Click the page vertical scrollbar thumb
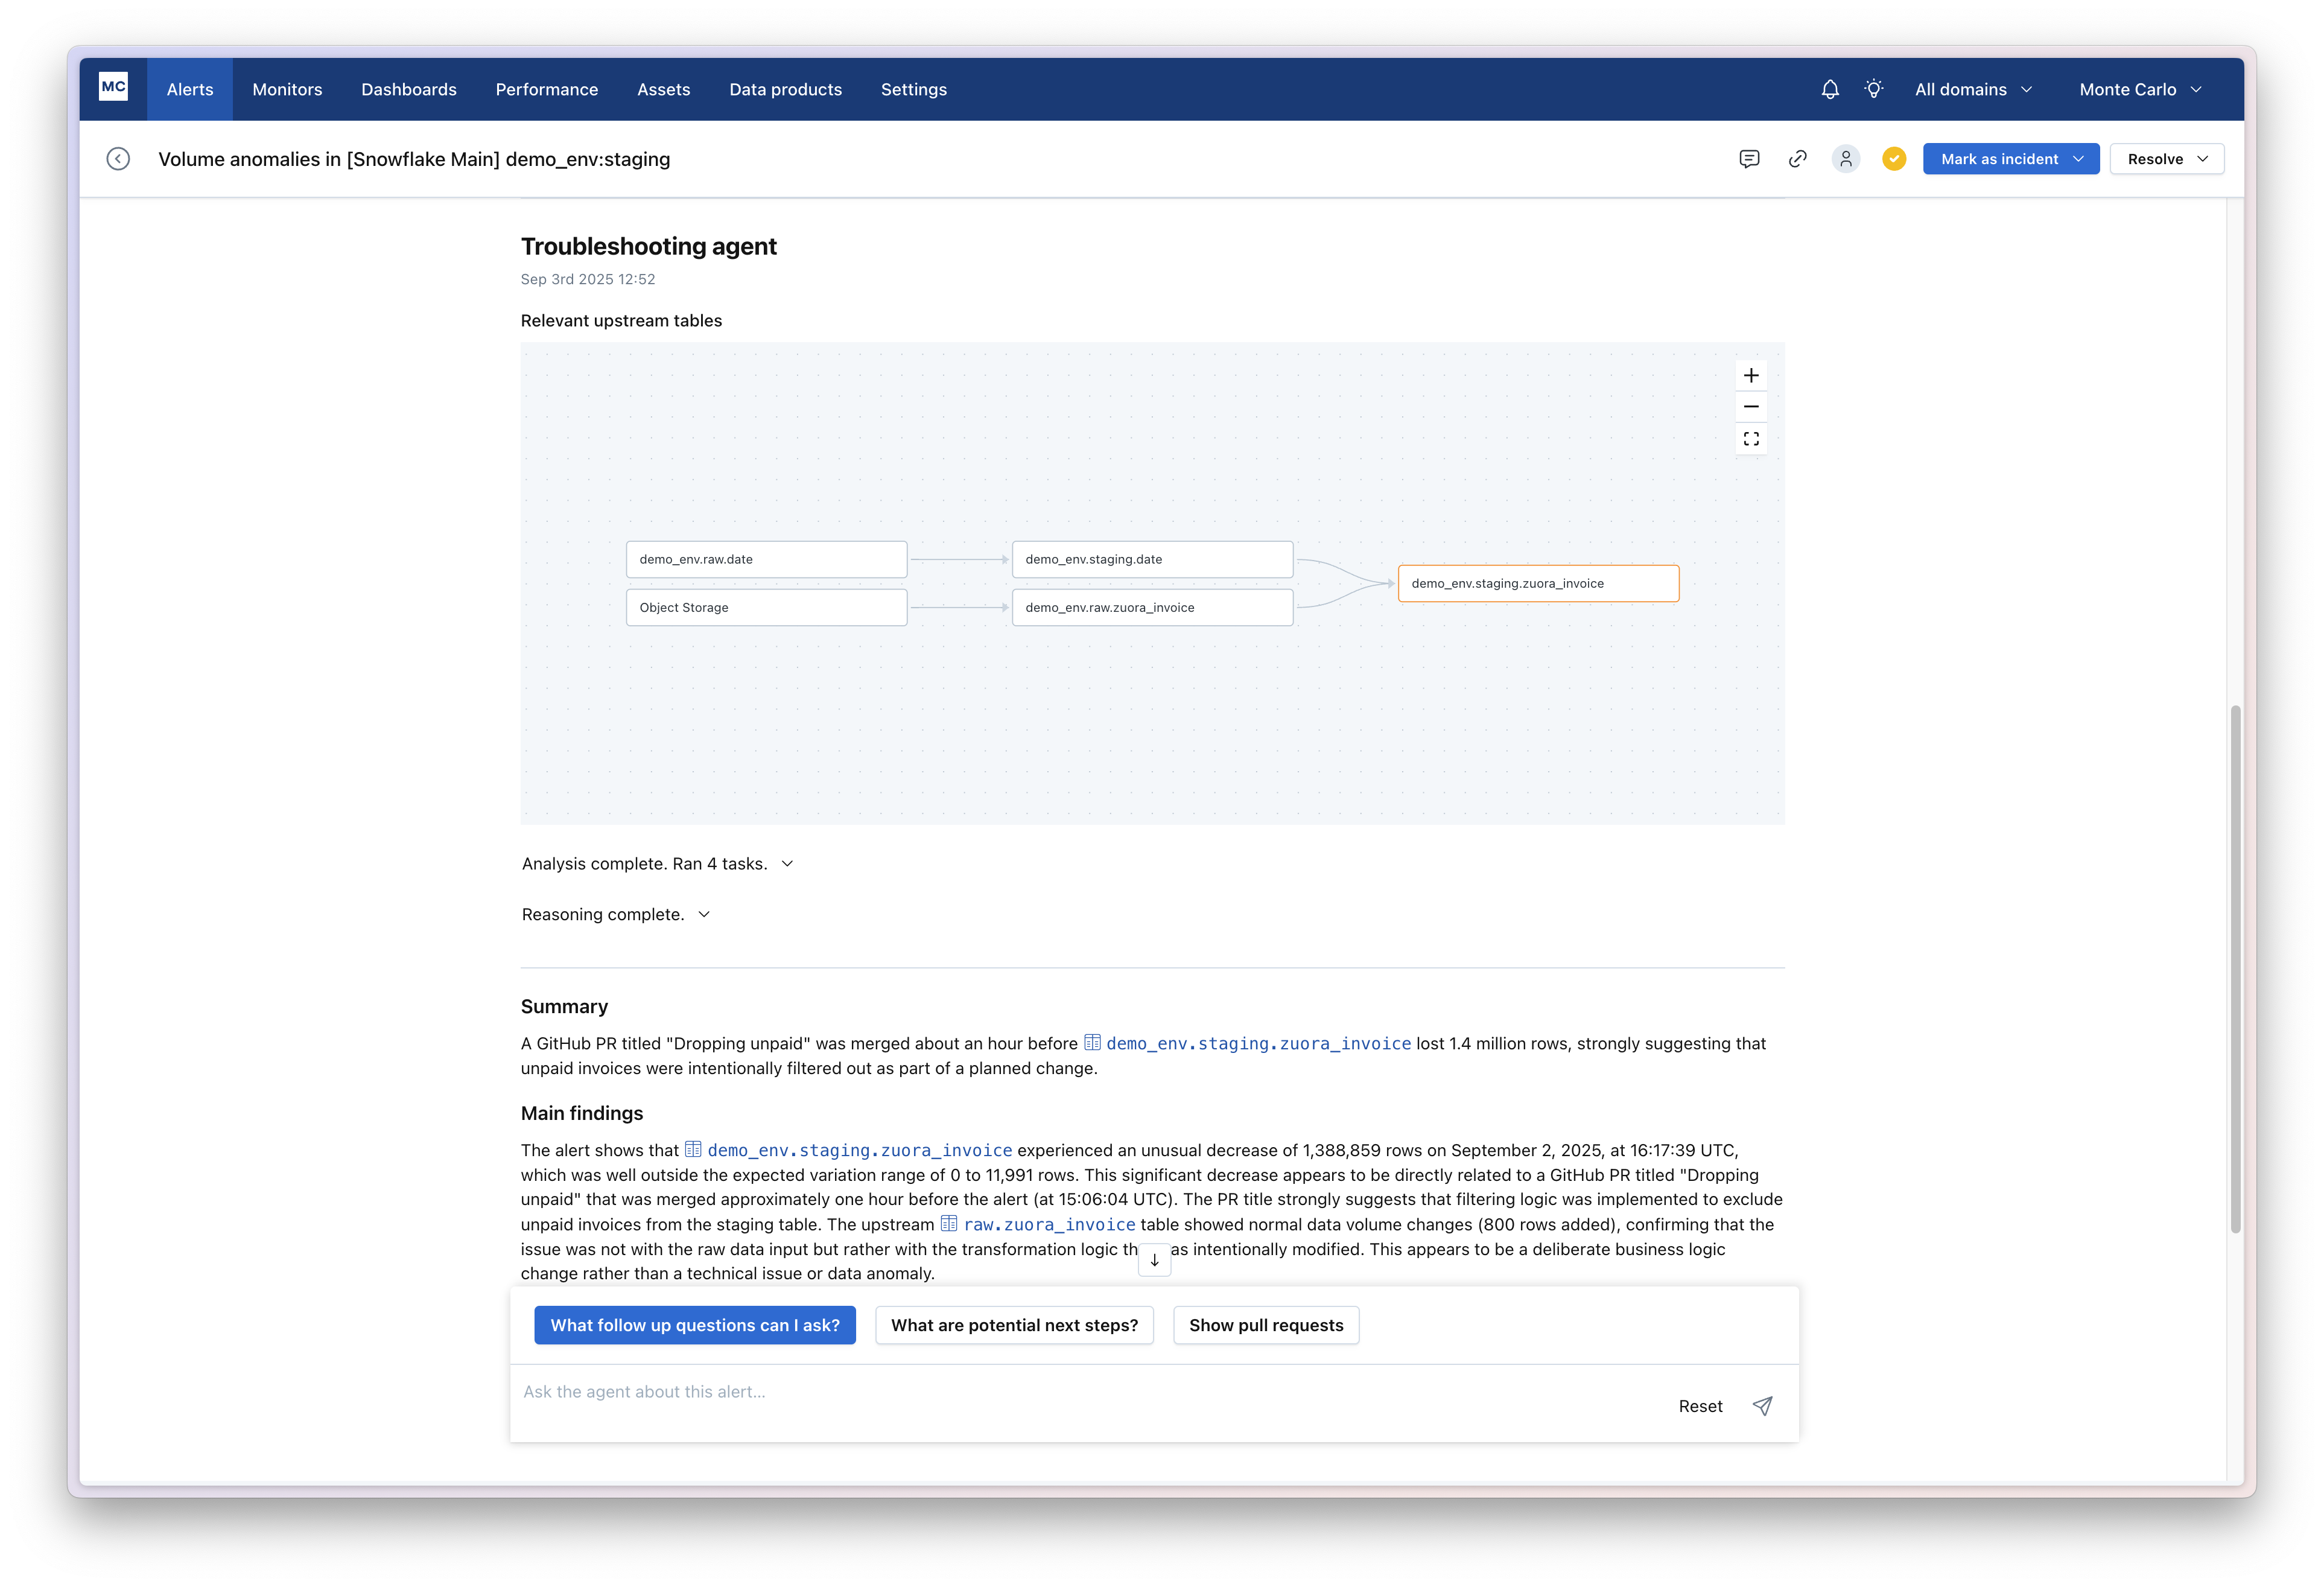Screen dimensions: 2324x1587 [2235, 968]
